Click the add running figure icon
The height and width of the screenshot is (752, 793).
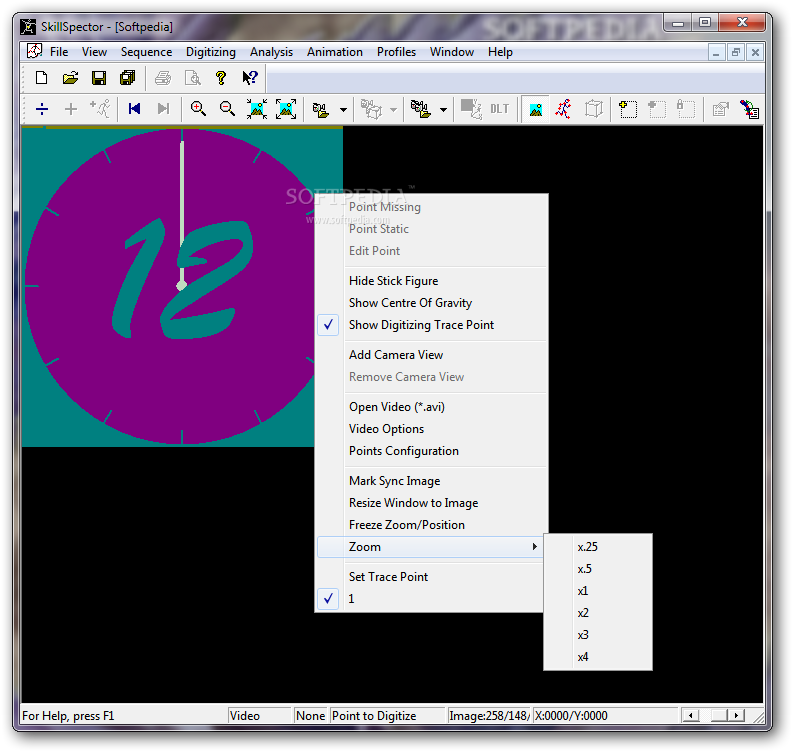coord(100,109)
